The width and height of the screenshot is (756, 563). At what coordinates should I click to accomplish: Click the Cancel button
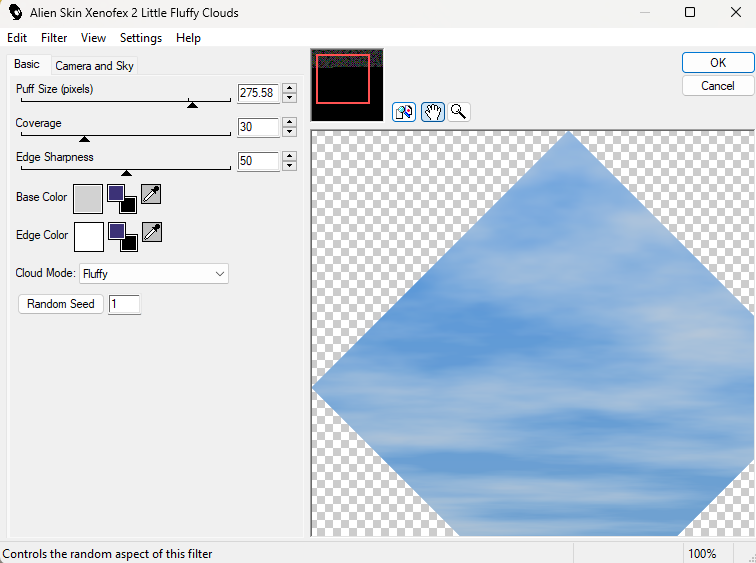718,86
